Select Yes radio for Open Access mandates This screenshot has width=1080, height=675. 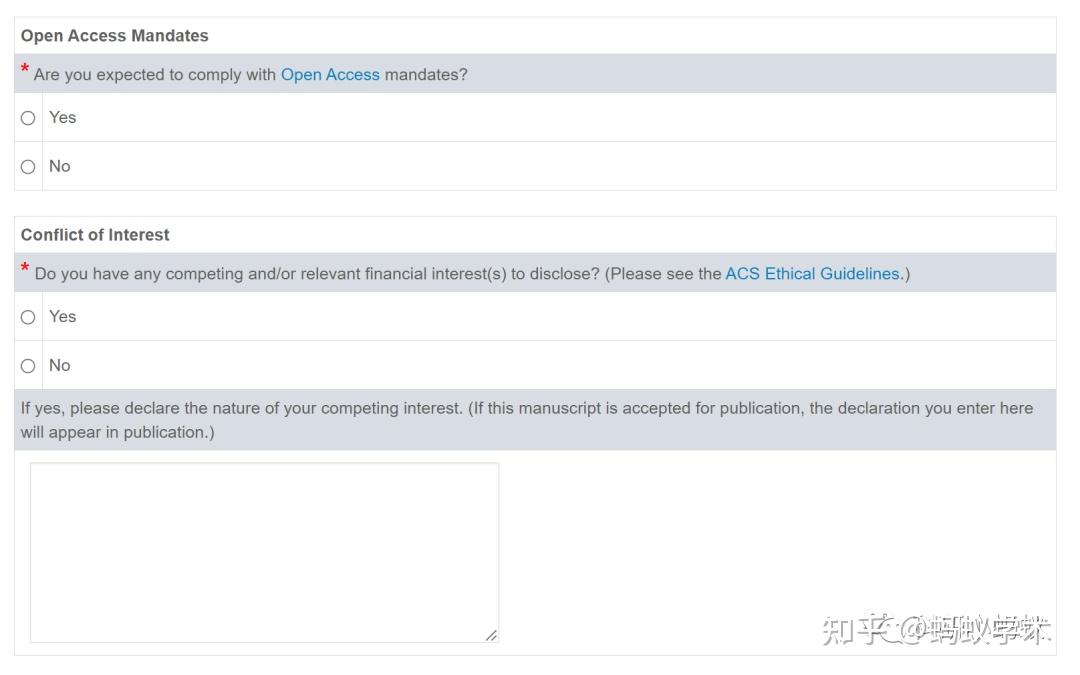[28, 118]
